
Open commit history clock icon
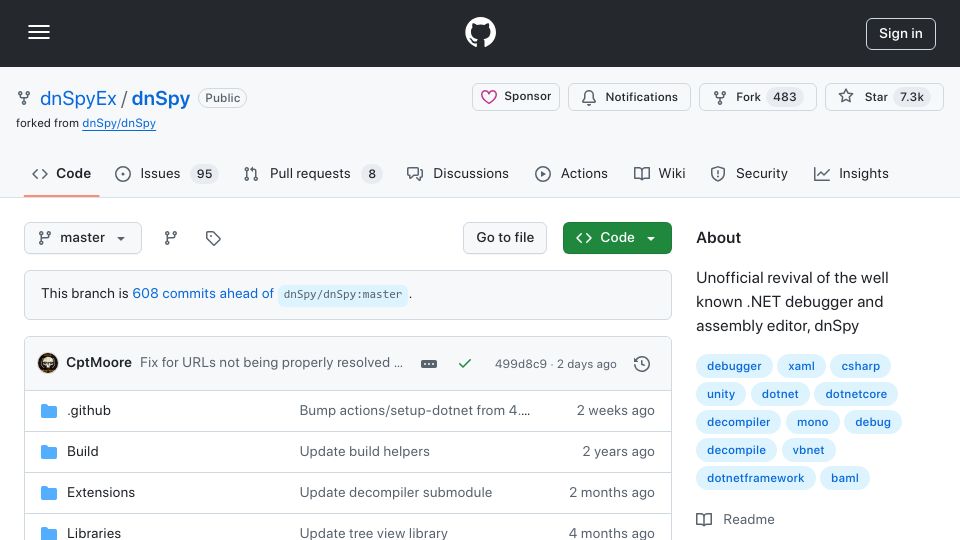[x=642, y=364]
